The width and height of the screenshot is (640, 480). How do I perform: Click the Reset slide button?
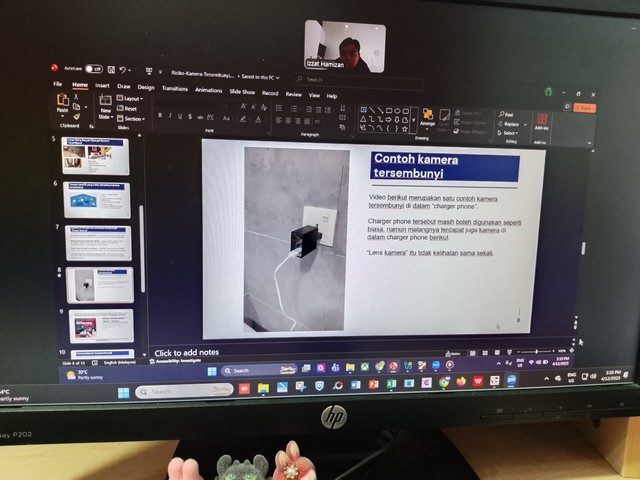(x=130, y=109)
